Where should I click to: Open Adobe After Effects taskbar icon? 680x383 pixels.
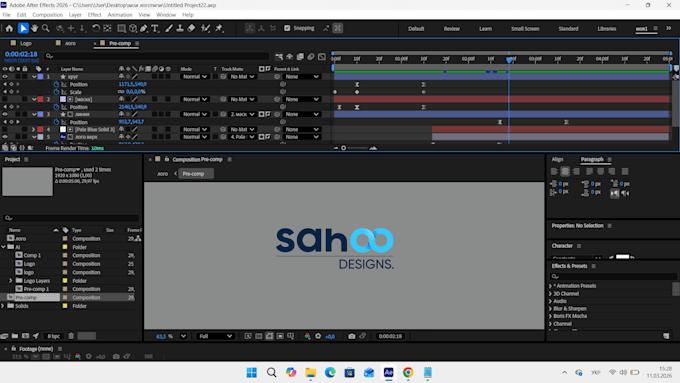tap(389, 373)
